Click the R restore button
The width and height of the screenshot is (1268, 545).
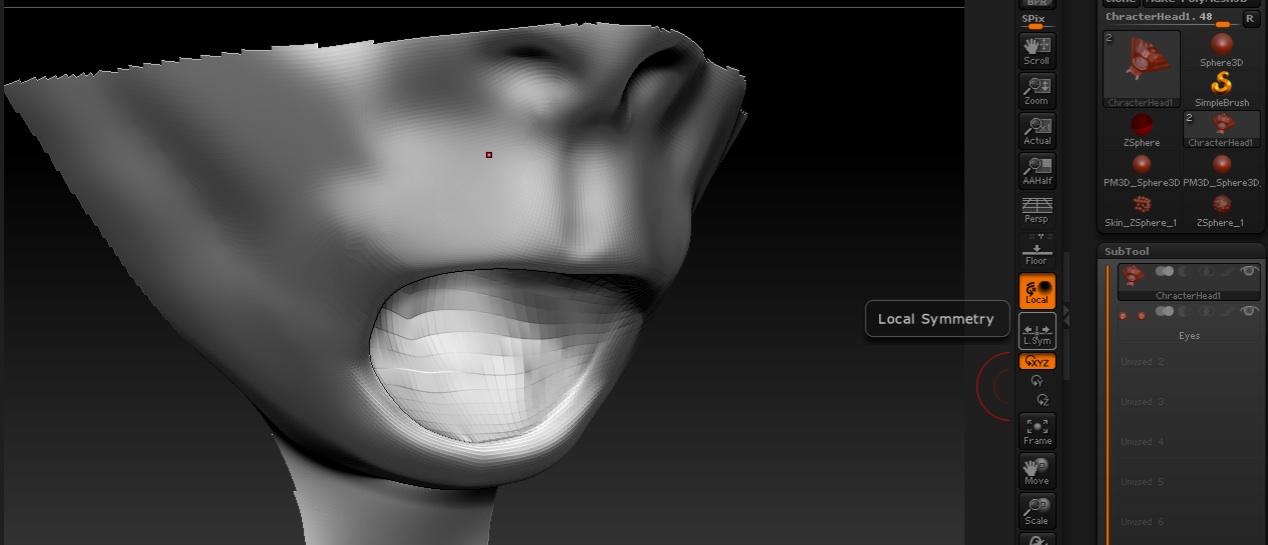[x=1251, y=18]
